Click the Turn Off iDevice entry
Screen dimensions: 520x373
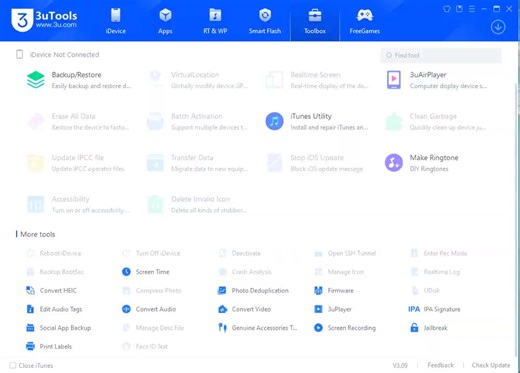click(x=151, y=253)
